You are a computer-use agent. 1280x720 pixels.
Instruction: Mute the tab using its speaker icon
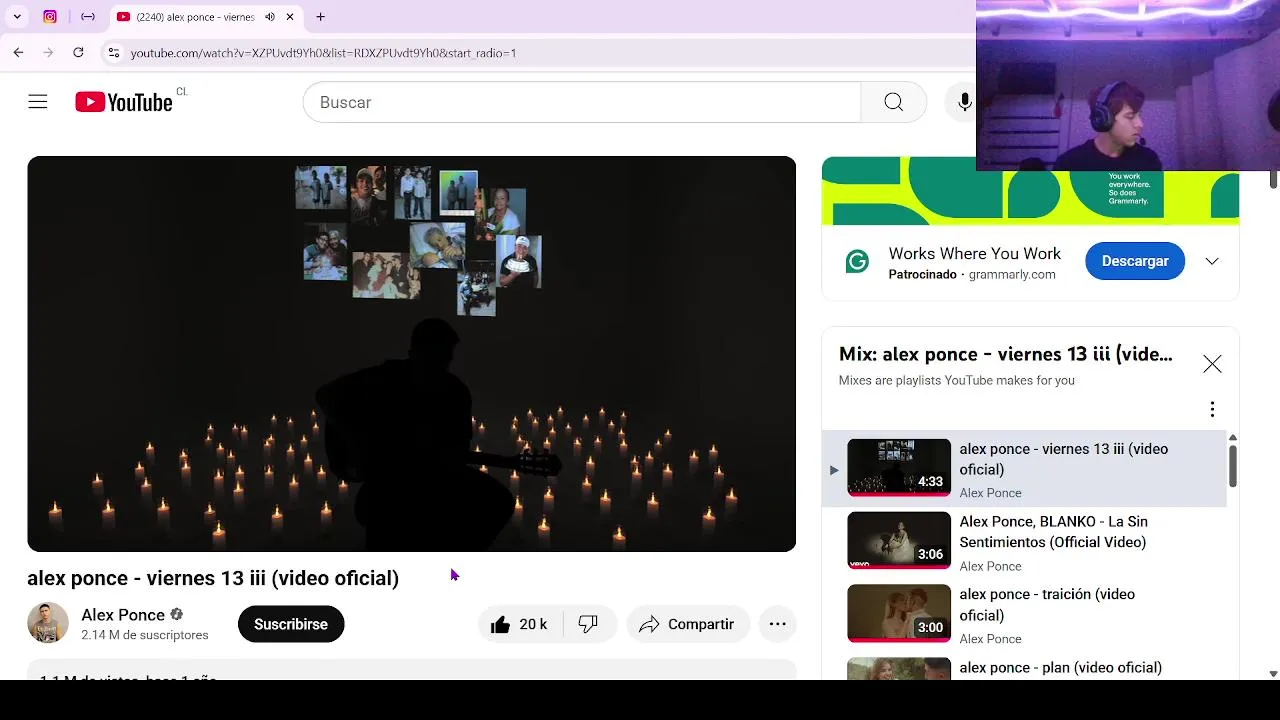click(x=269, y=17)
